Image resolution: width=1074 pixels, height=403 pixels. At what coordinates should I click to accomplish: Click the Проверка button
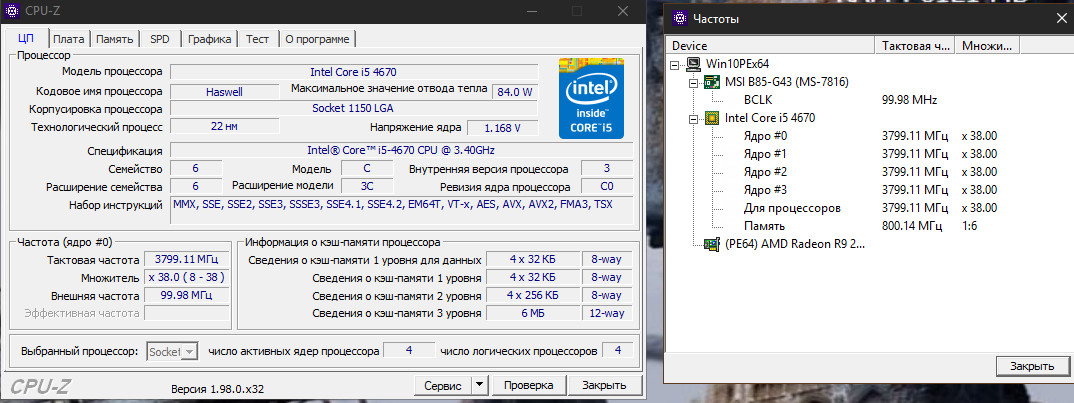[528, 385]
